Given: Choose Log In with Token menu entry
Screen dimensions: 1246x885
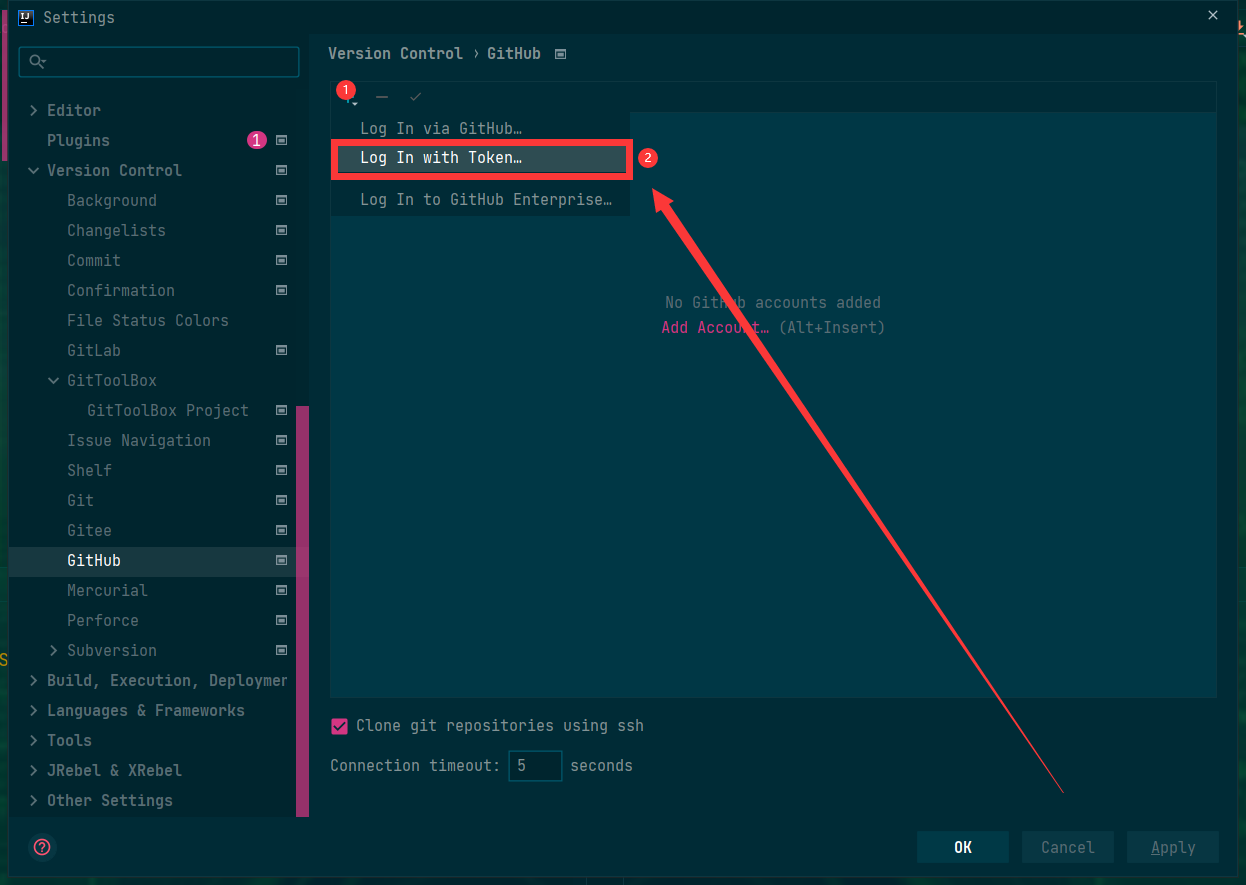Looking at the screenshot, I should (x=480, y=158).
